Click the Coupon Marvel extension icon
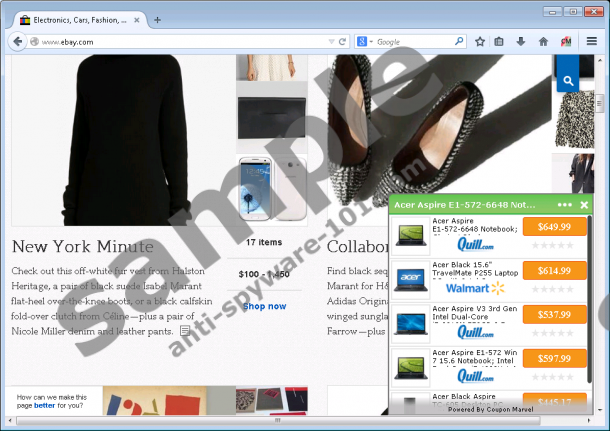The image size is (610, 431). (x=565, y=42)
